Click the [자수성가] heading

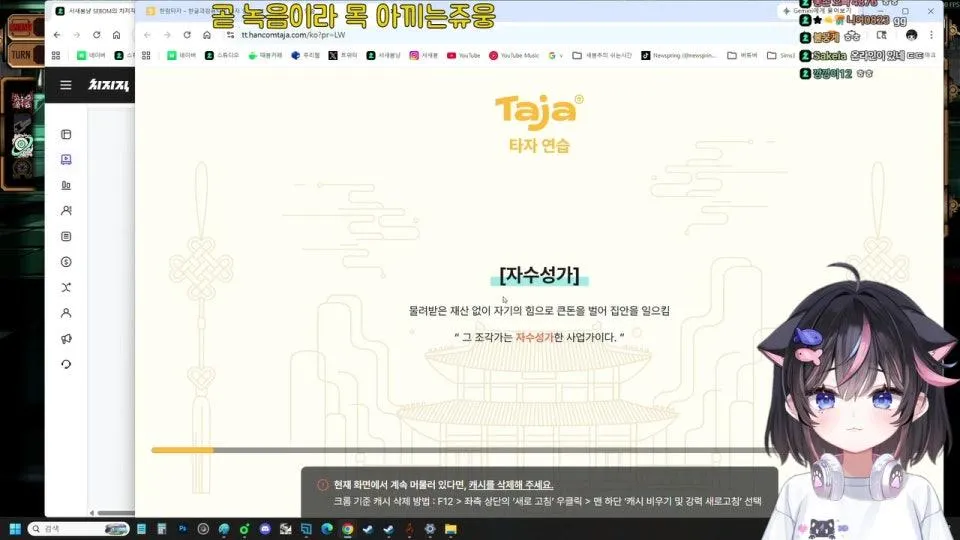tap(539, 275)
